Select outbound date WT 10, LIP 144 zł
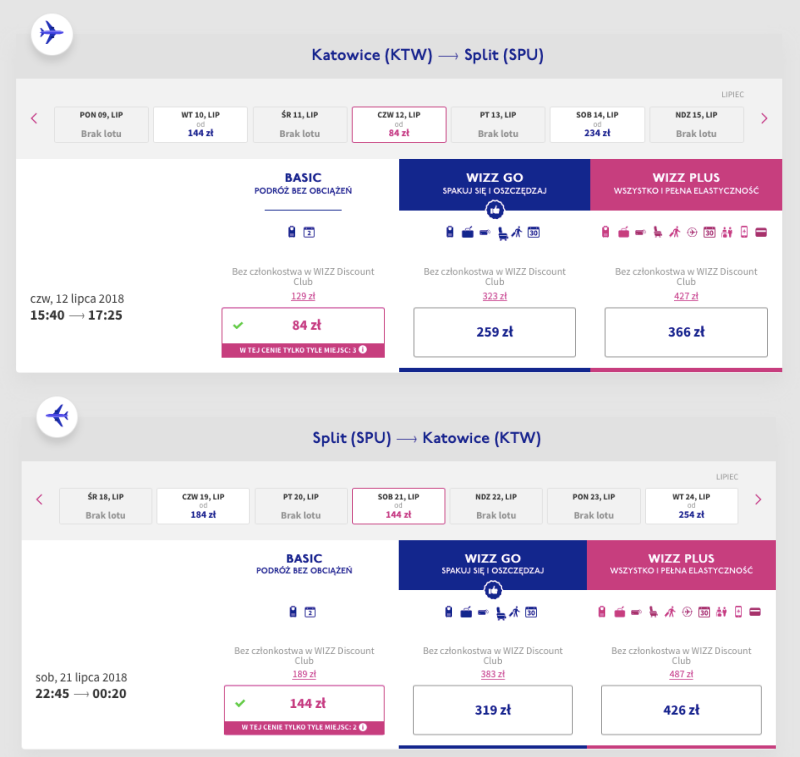 point(201,124)
